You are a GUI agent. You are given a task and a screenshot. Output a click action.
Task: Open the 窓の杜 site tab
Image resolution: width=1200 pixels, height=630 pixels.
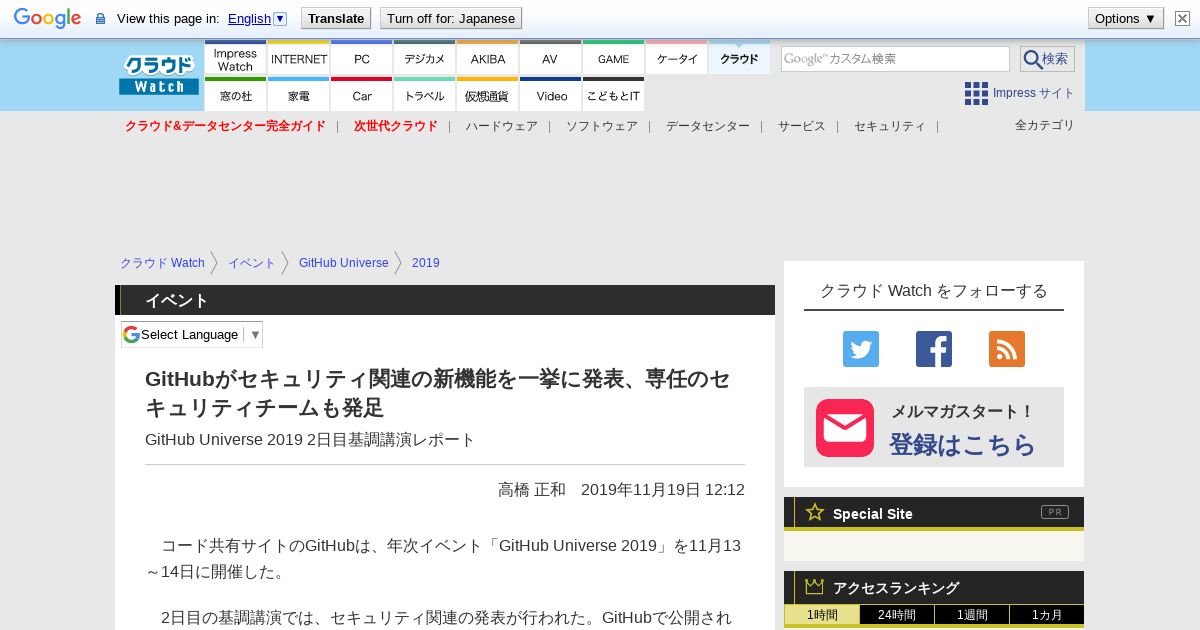[235, 95]
